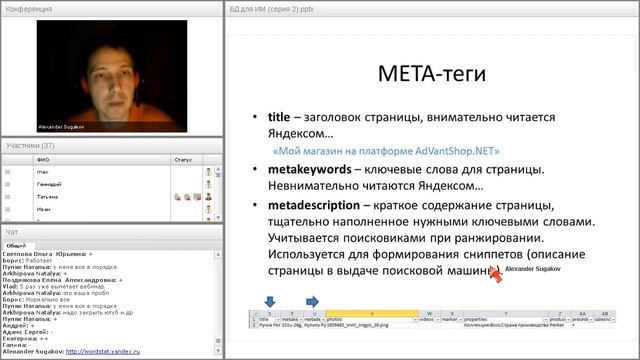Select participant Геннадий in the list
This screenshot has width=640, height=360.
point(49,184)
